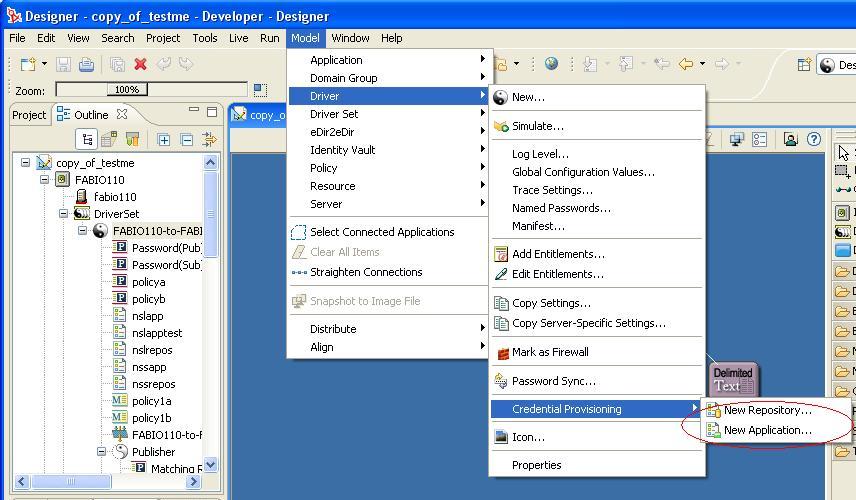Viewport: 856px width, 500px height.
Task: Click the Print icon in toolbar
Action: 86,64
